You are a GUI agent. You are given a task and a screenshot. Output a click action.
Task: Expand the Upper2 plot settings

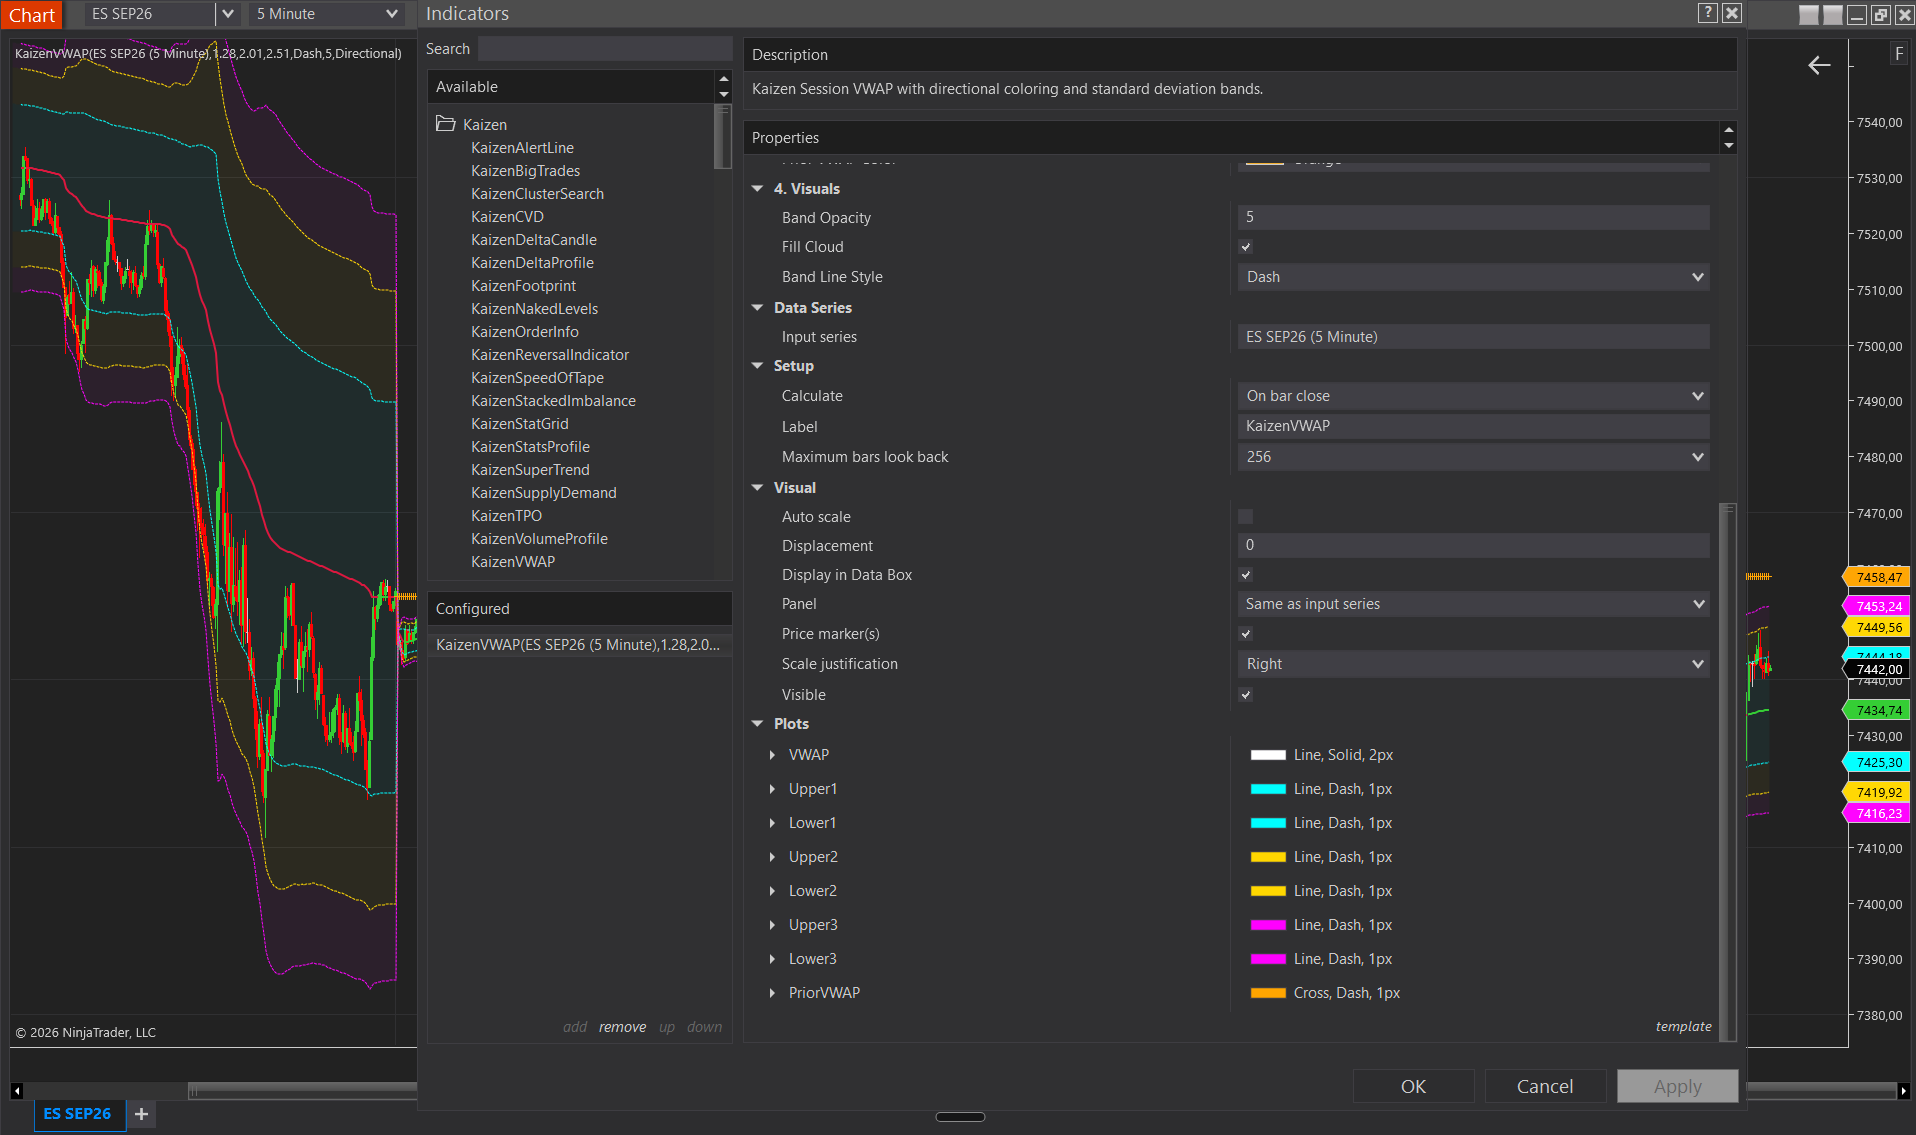pos(772,857)
